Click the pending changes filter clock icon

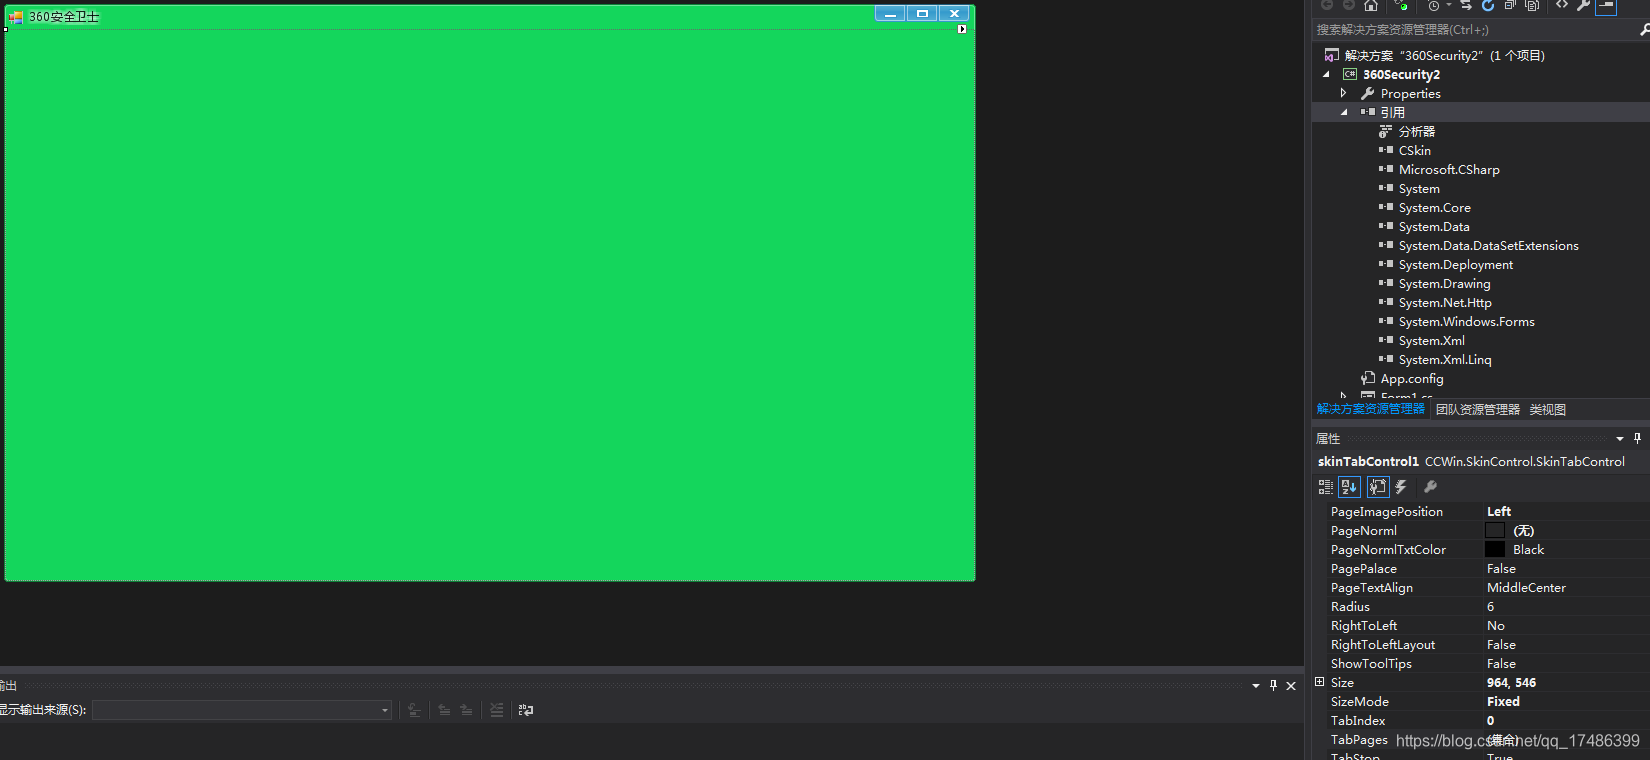click(1434, 5)
